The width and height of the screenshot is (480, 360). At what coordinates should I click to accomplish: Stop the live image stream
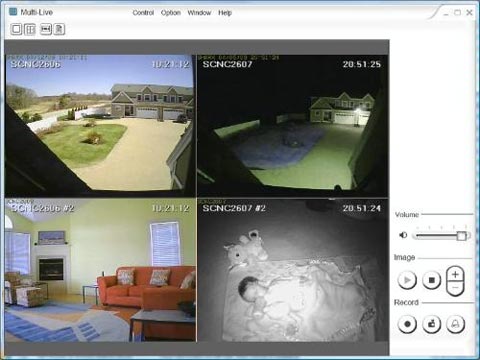point(432,280)
